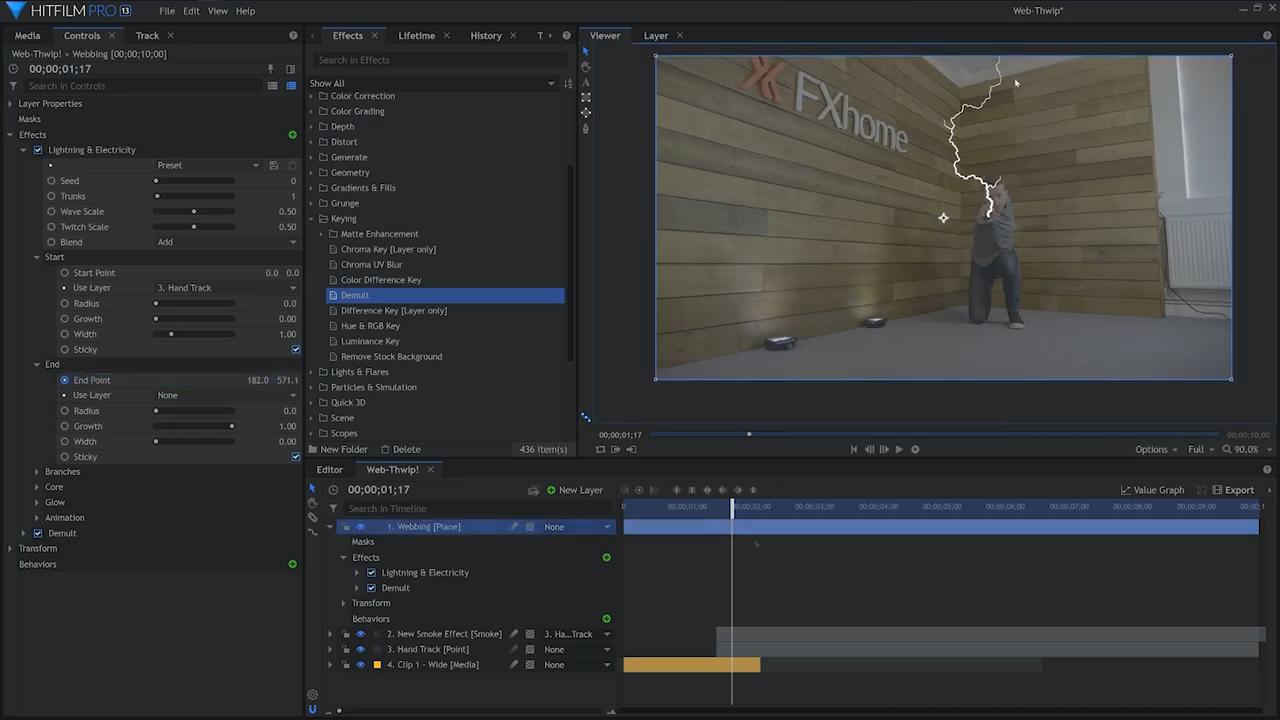Click the Export button
The image size is (1280, 720).
click(1233, 490)
